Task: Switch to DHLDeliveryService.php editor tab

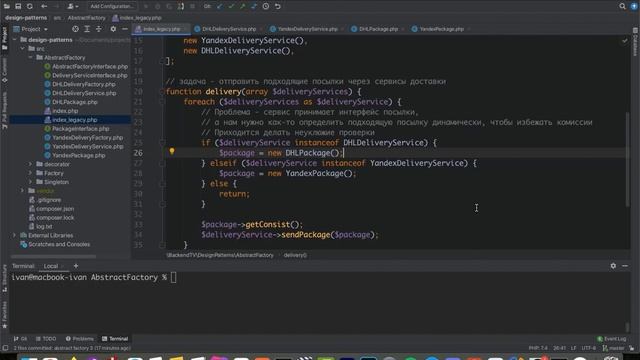Action: (x=229, y=29)
